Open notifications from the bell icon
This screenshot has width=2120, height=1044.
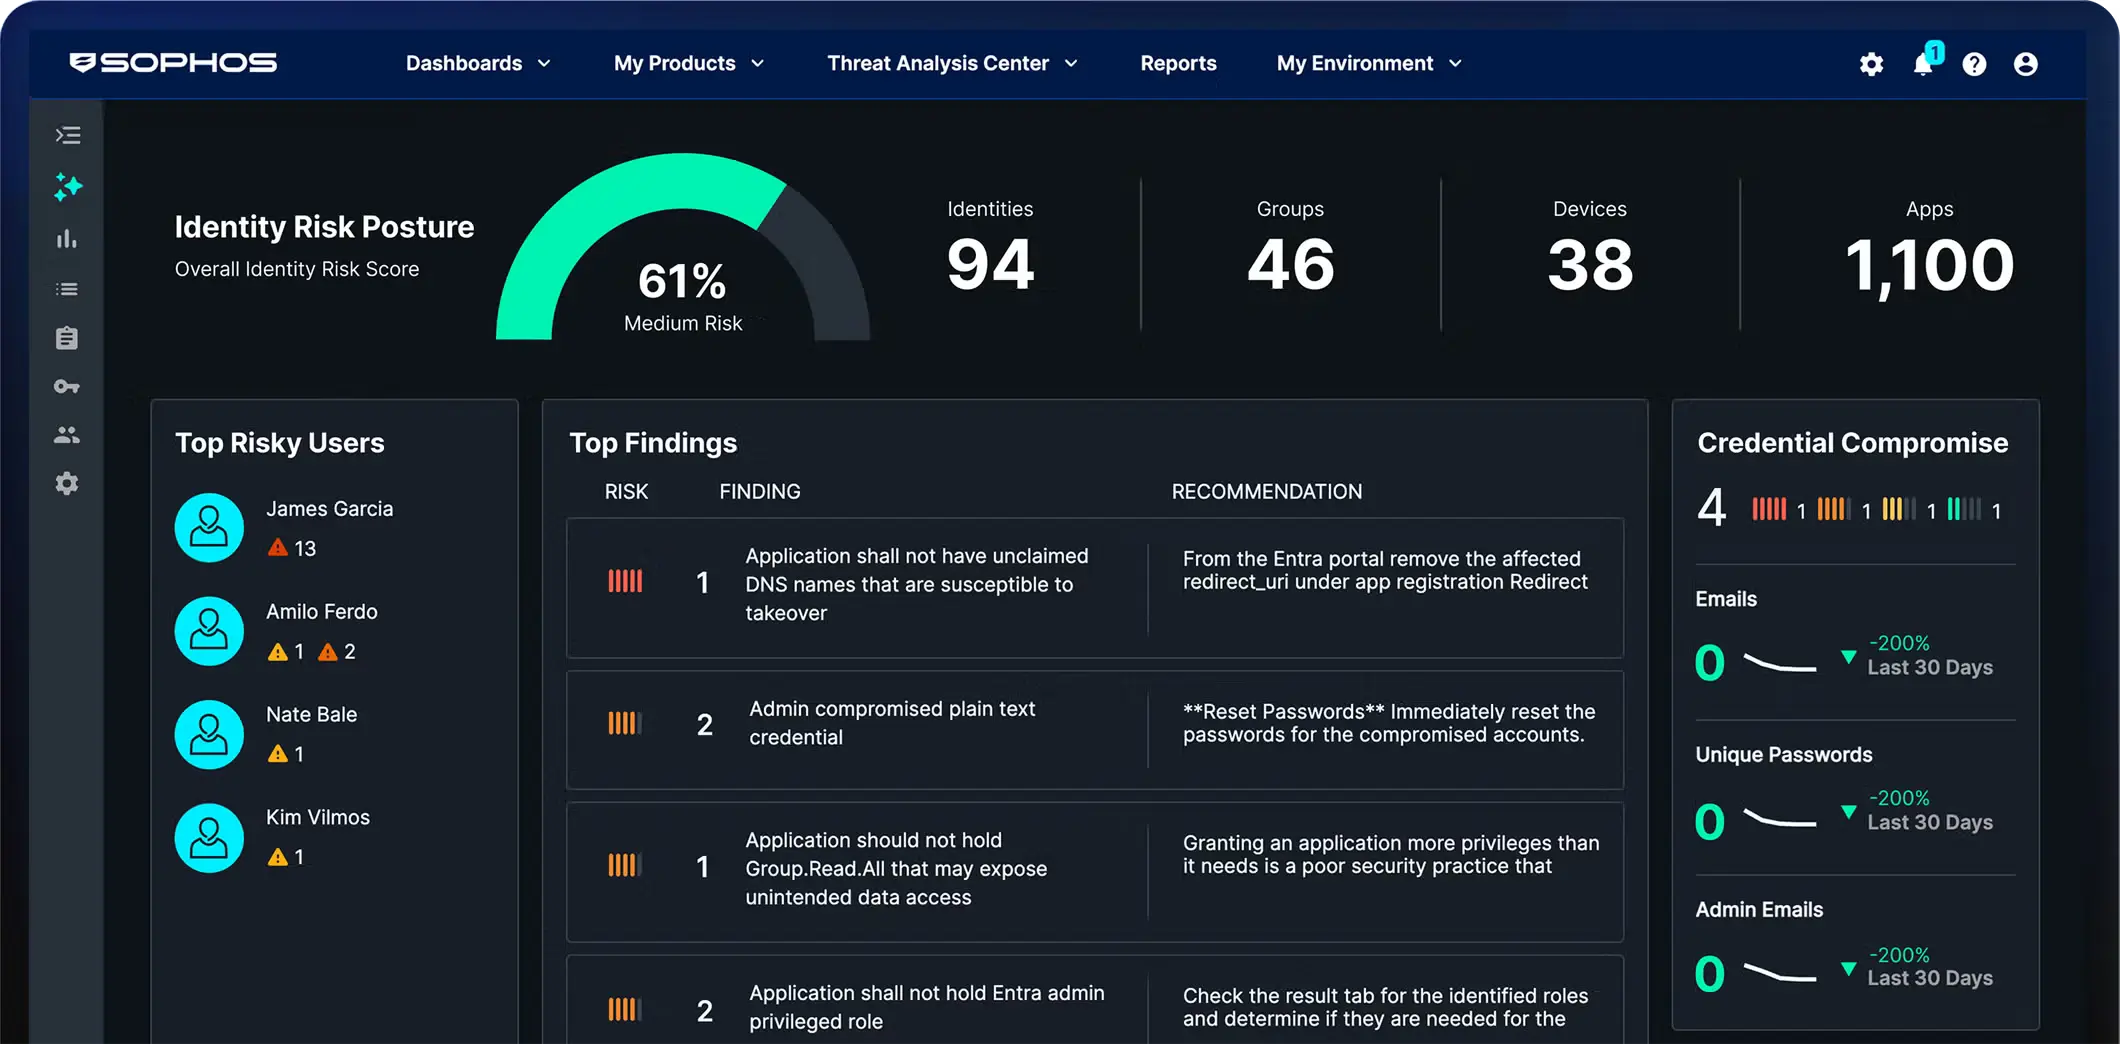point(1922,64)
